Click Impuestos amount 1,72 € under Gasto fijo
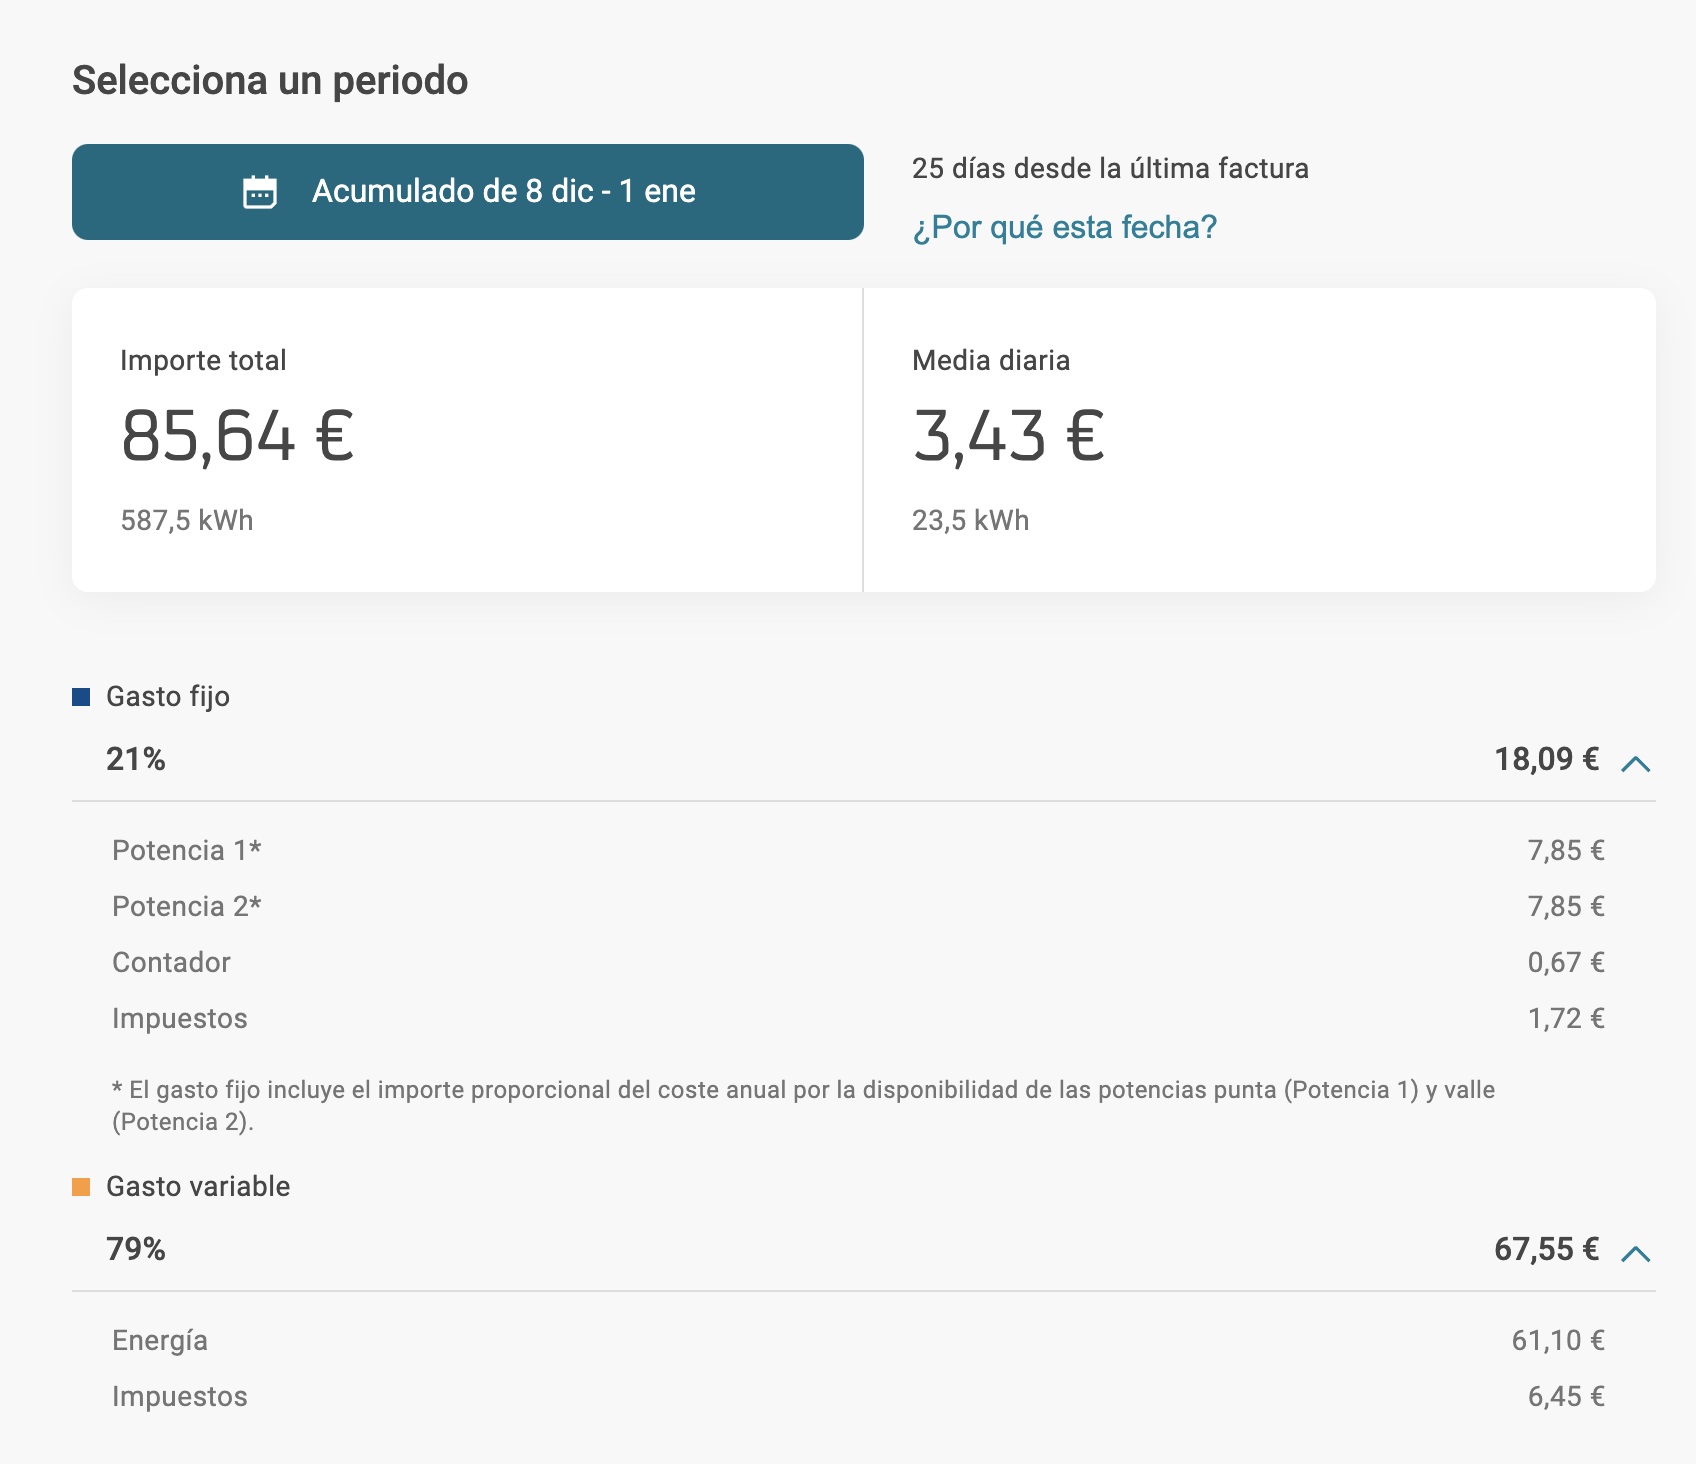The height and width of the screenshot is (1464, 1696). click(1566, 1018)
